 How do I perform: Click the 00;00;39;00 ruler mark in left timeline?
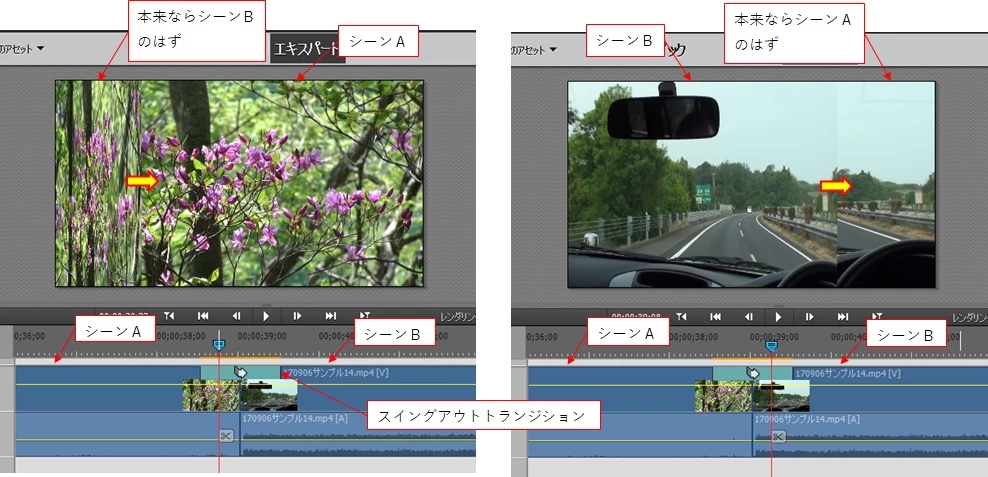[x=262, y=336]
